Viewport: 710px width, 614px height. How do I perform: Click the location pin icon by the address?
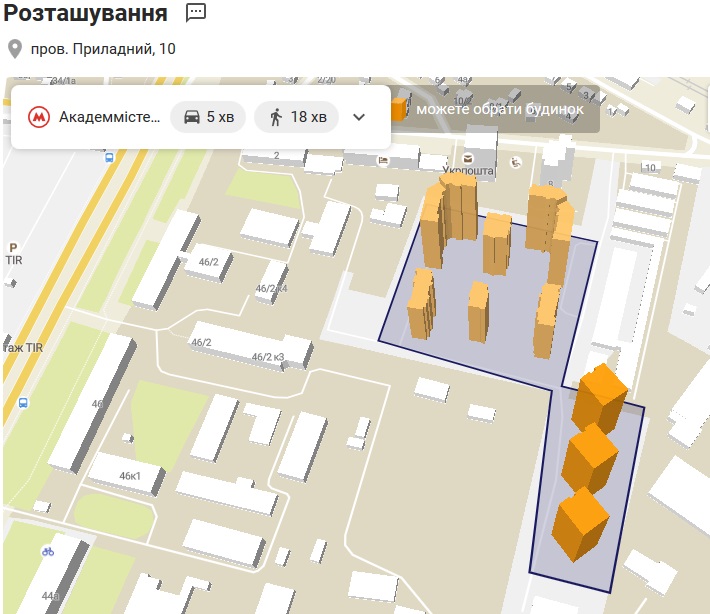point(14,48)
